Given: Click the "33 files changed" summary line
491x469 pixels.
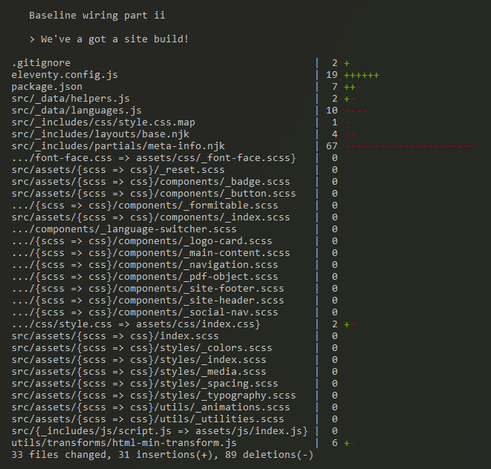Looking at the screenshot, I should pyautogui.click(x=163, y=455).
